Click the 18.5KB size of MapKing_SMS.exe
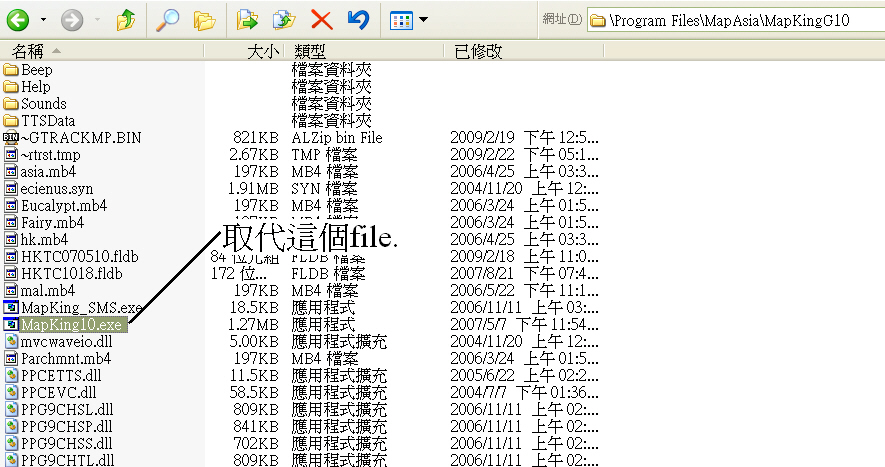885x467 pixels. click(254, 307)
